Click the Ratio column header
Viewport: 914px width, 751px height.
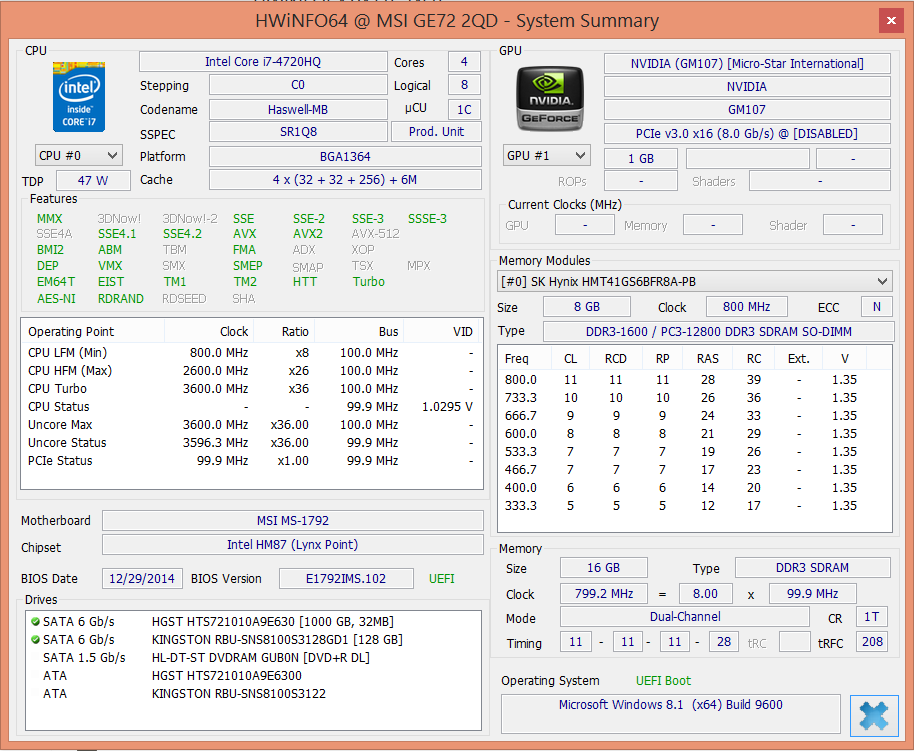coord(284,332)
